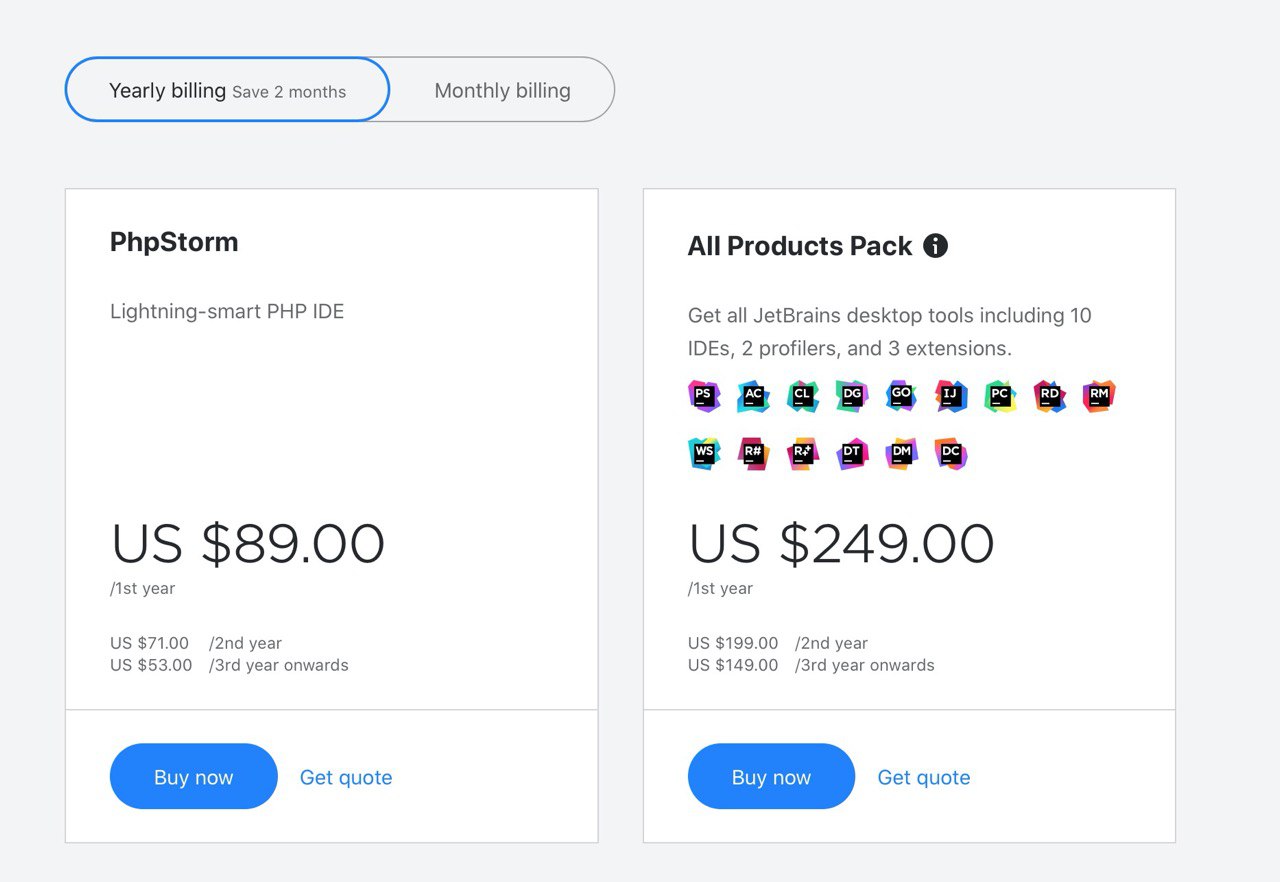Open Get quote link for PhpStorm

coord(346,777)
